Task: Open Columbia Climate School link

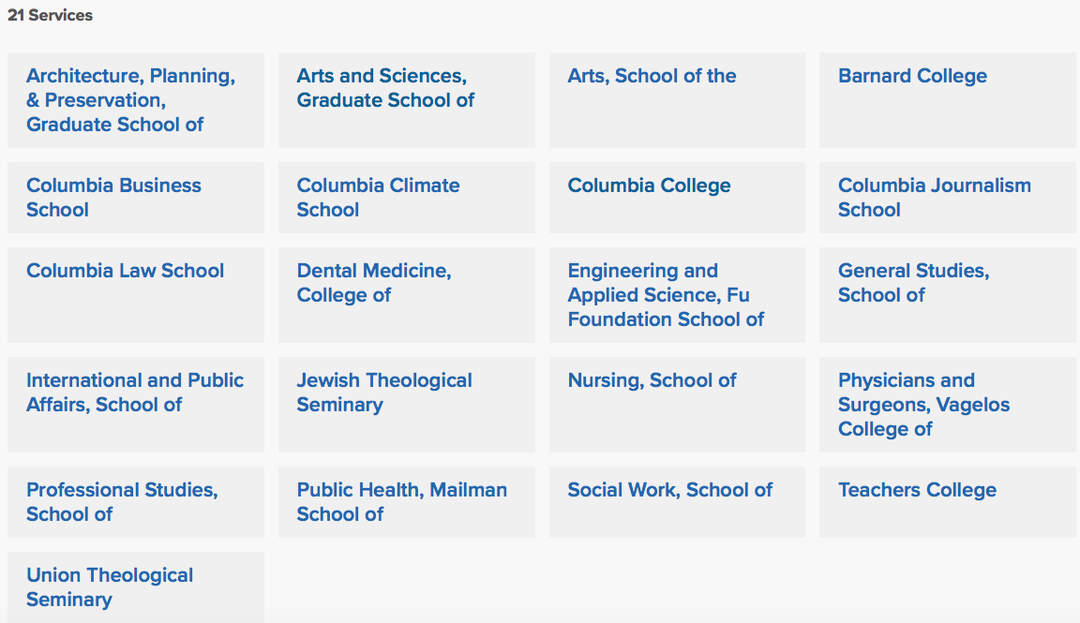Action: [378, 197]
